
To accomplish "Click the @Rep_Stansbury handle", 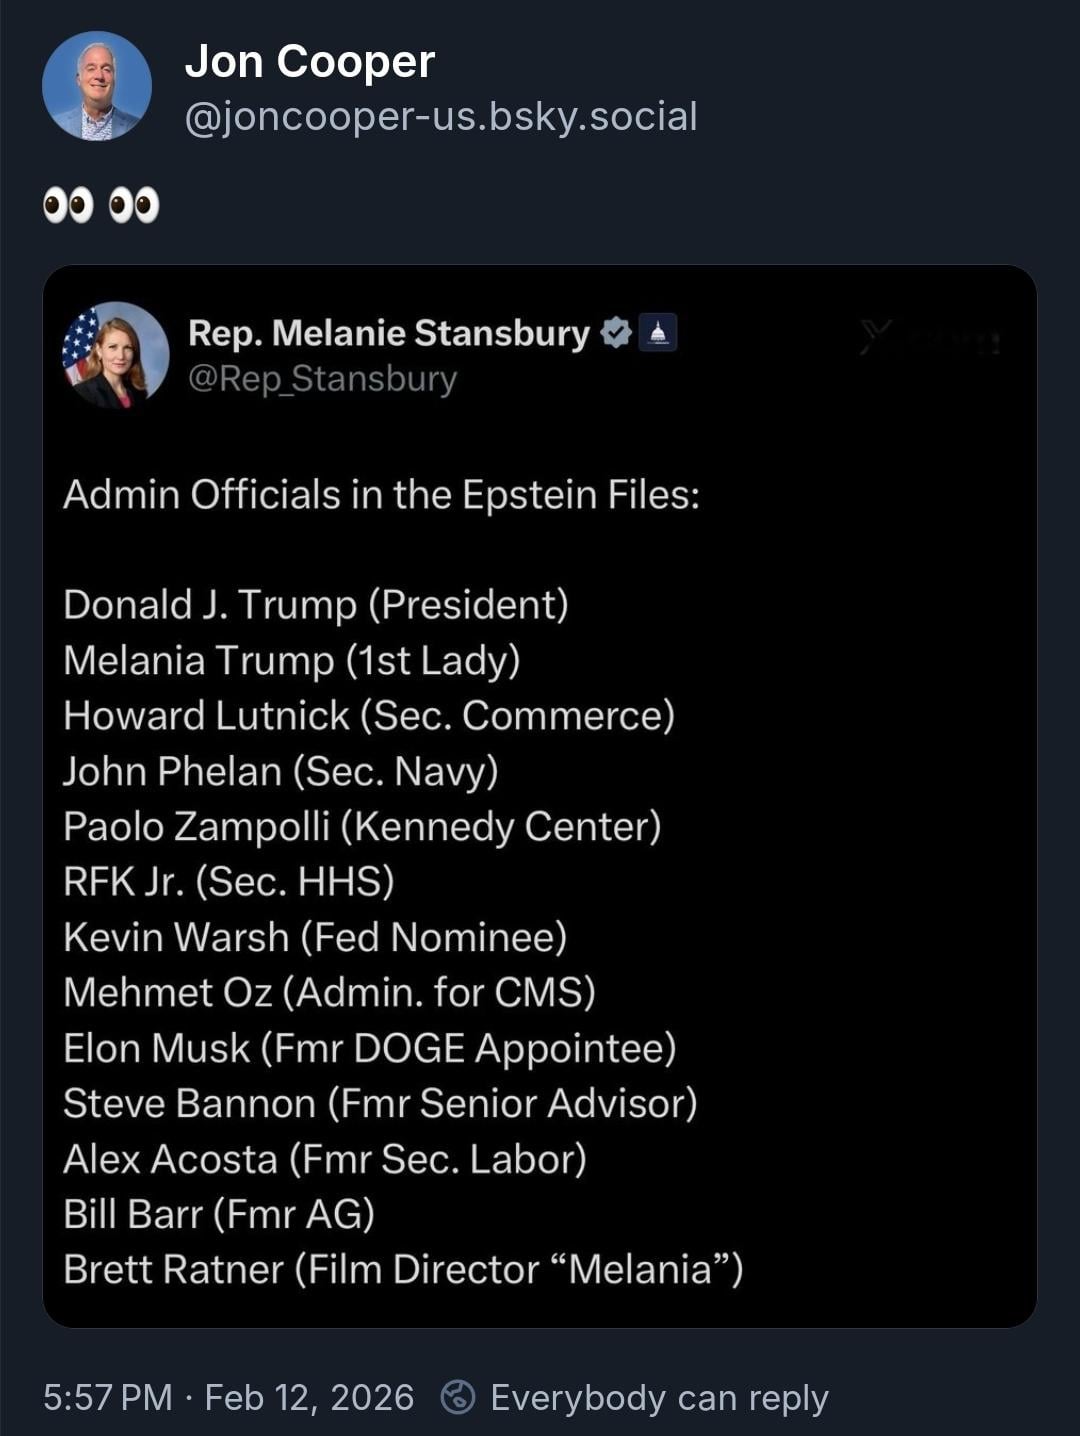I will pos(322,379).
